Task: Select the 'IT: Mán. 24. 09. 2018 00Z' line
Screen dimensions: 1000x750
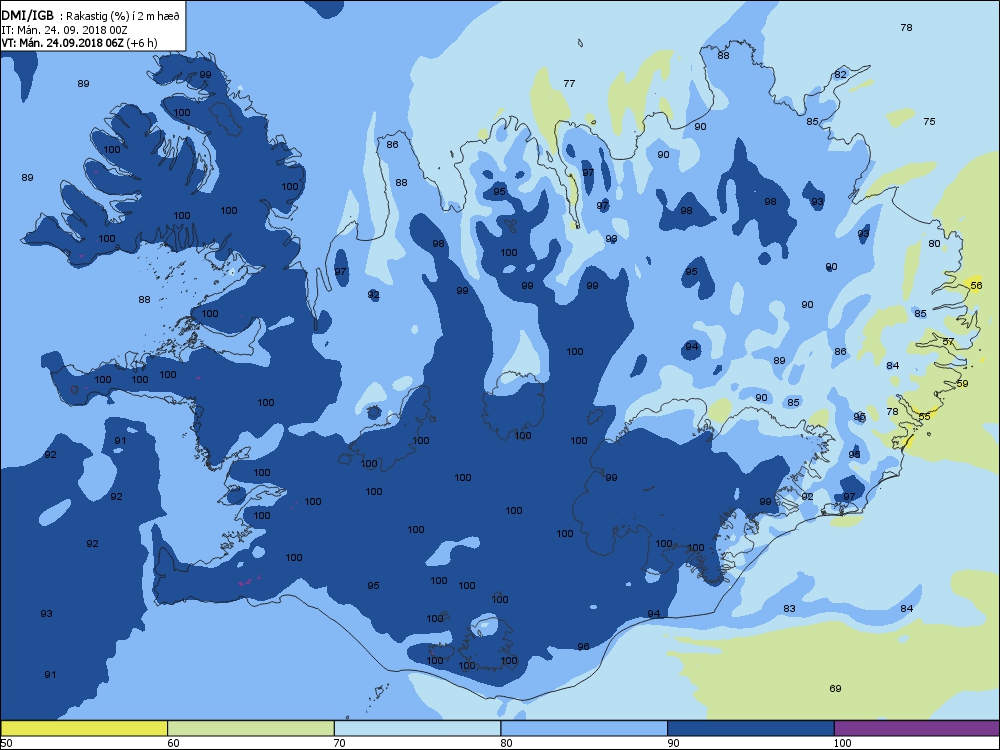Action: pyautogui.click(x=64, y=30)
